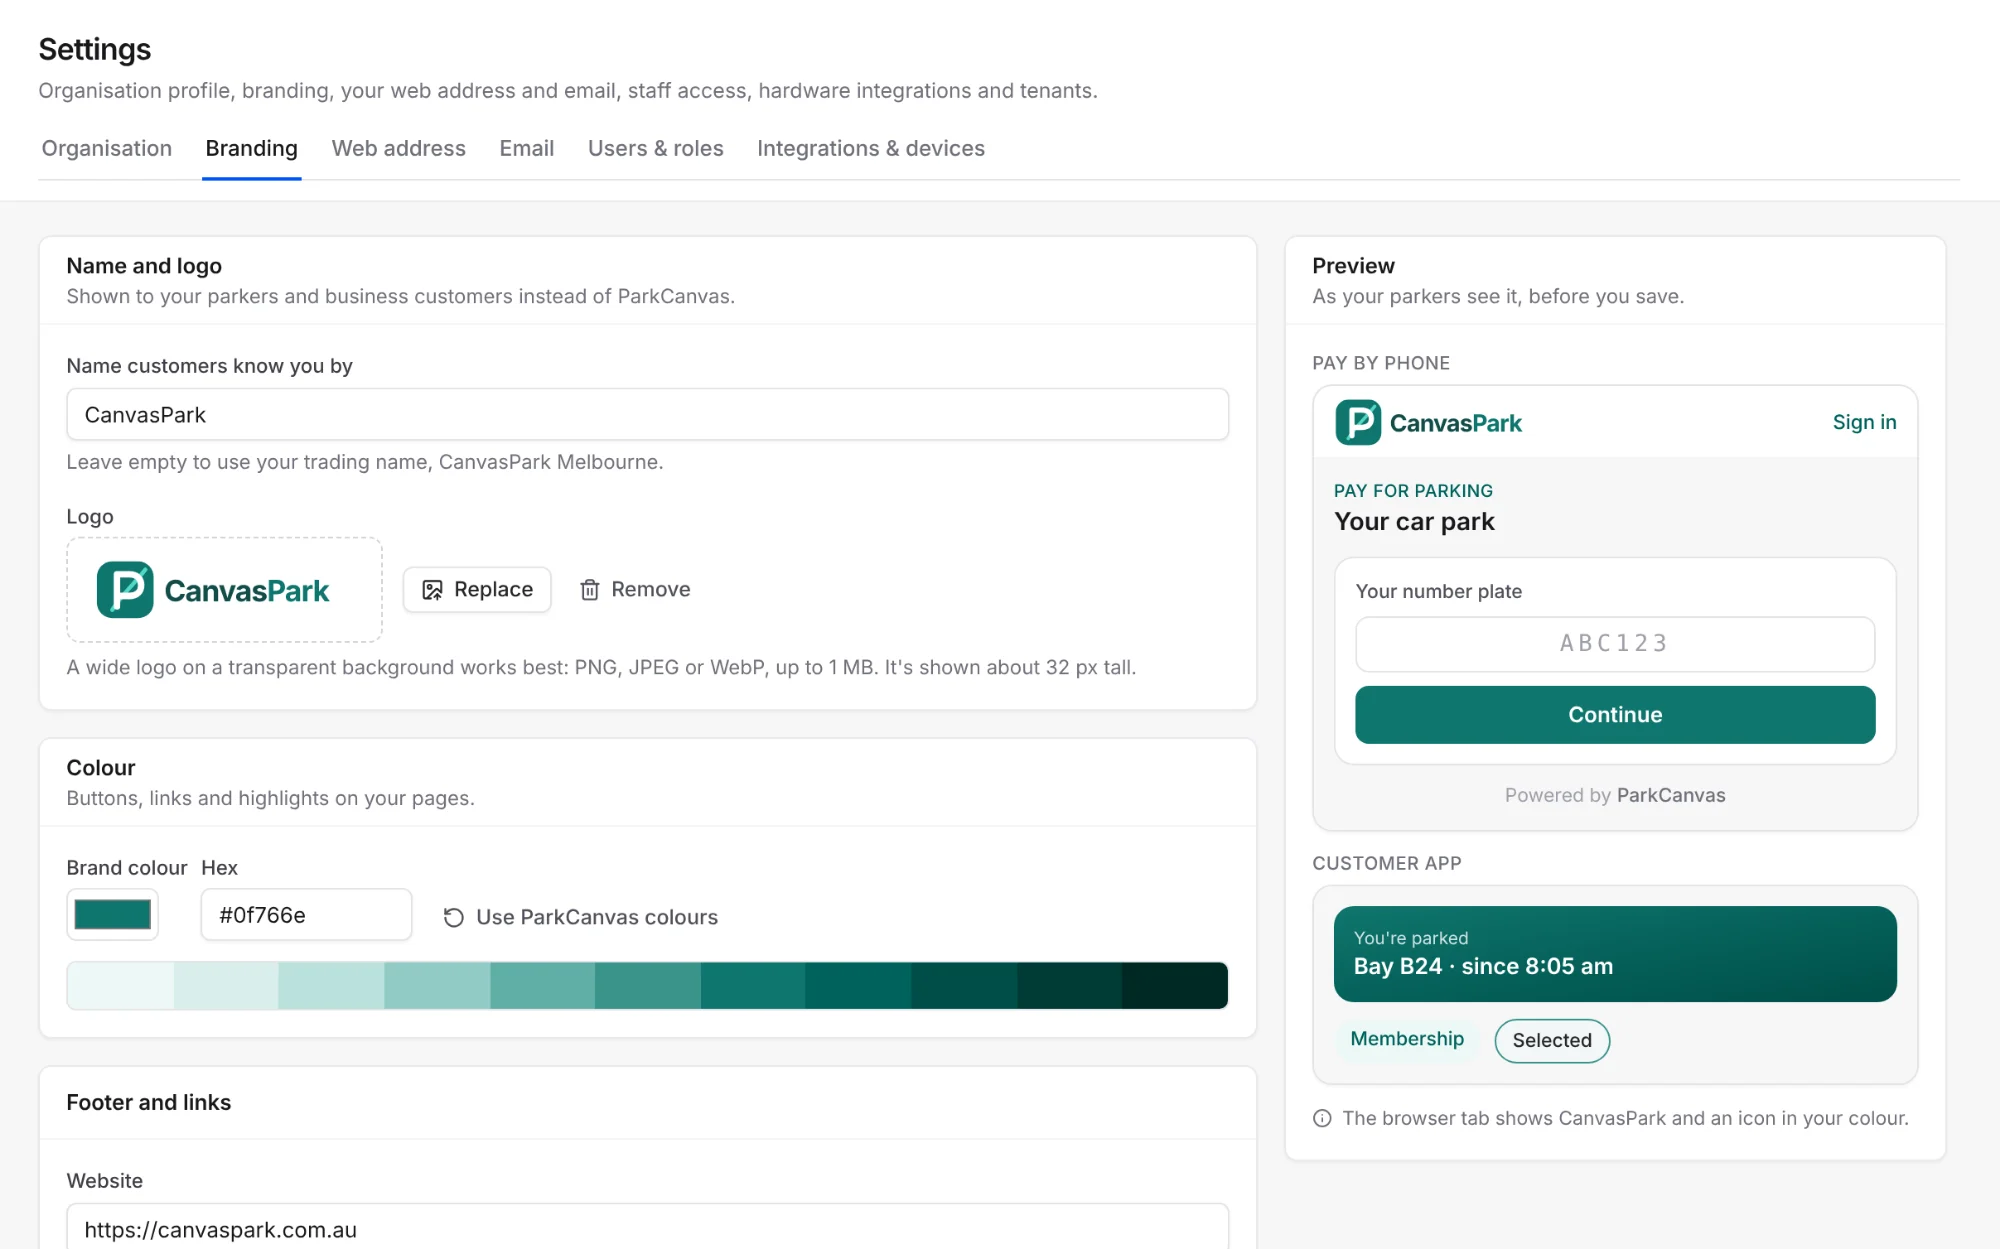This screenshot has height=1249, width=2000.
Task: Select the Membership chip in preview
Action: (x=1407, y=1039)
